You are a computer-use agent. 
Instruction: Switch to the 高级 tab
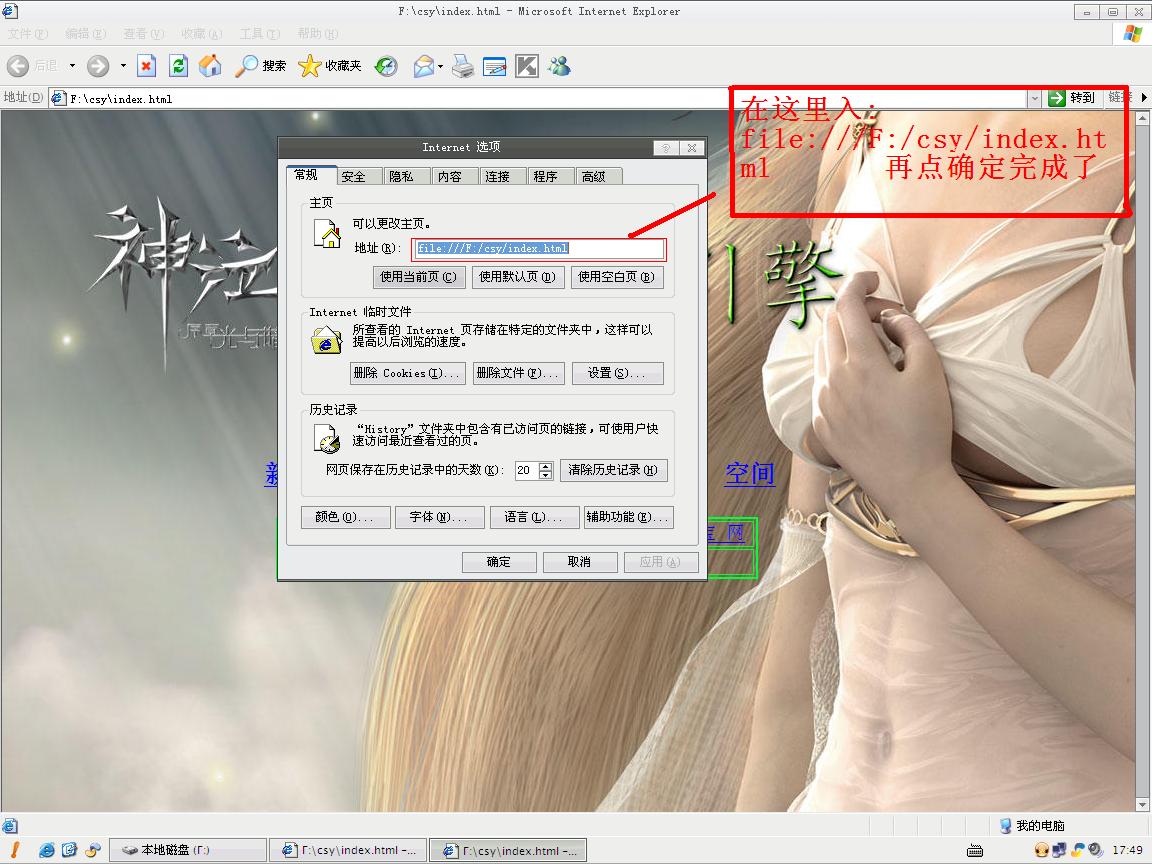593,176
